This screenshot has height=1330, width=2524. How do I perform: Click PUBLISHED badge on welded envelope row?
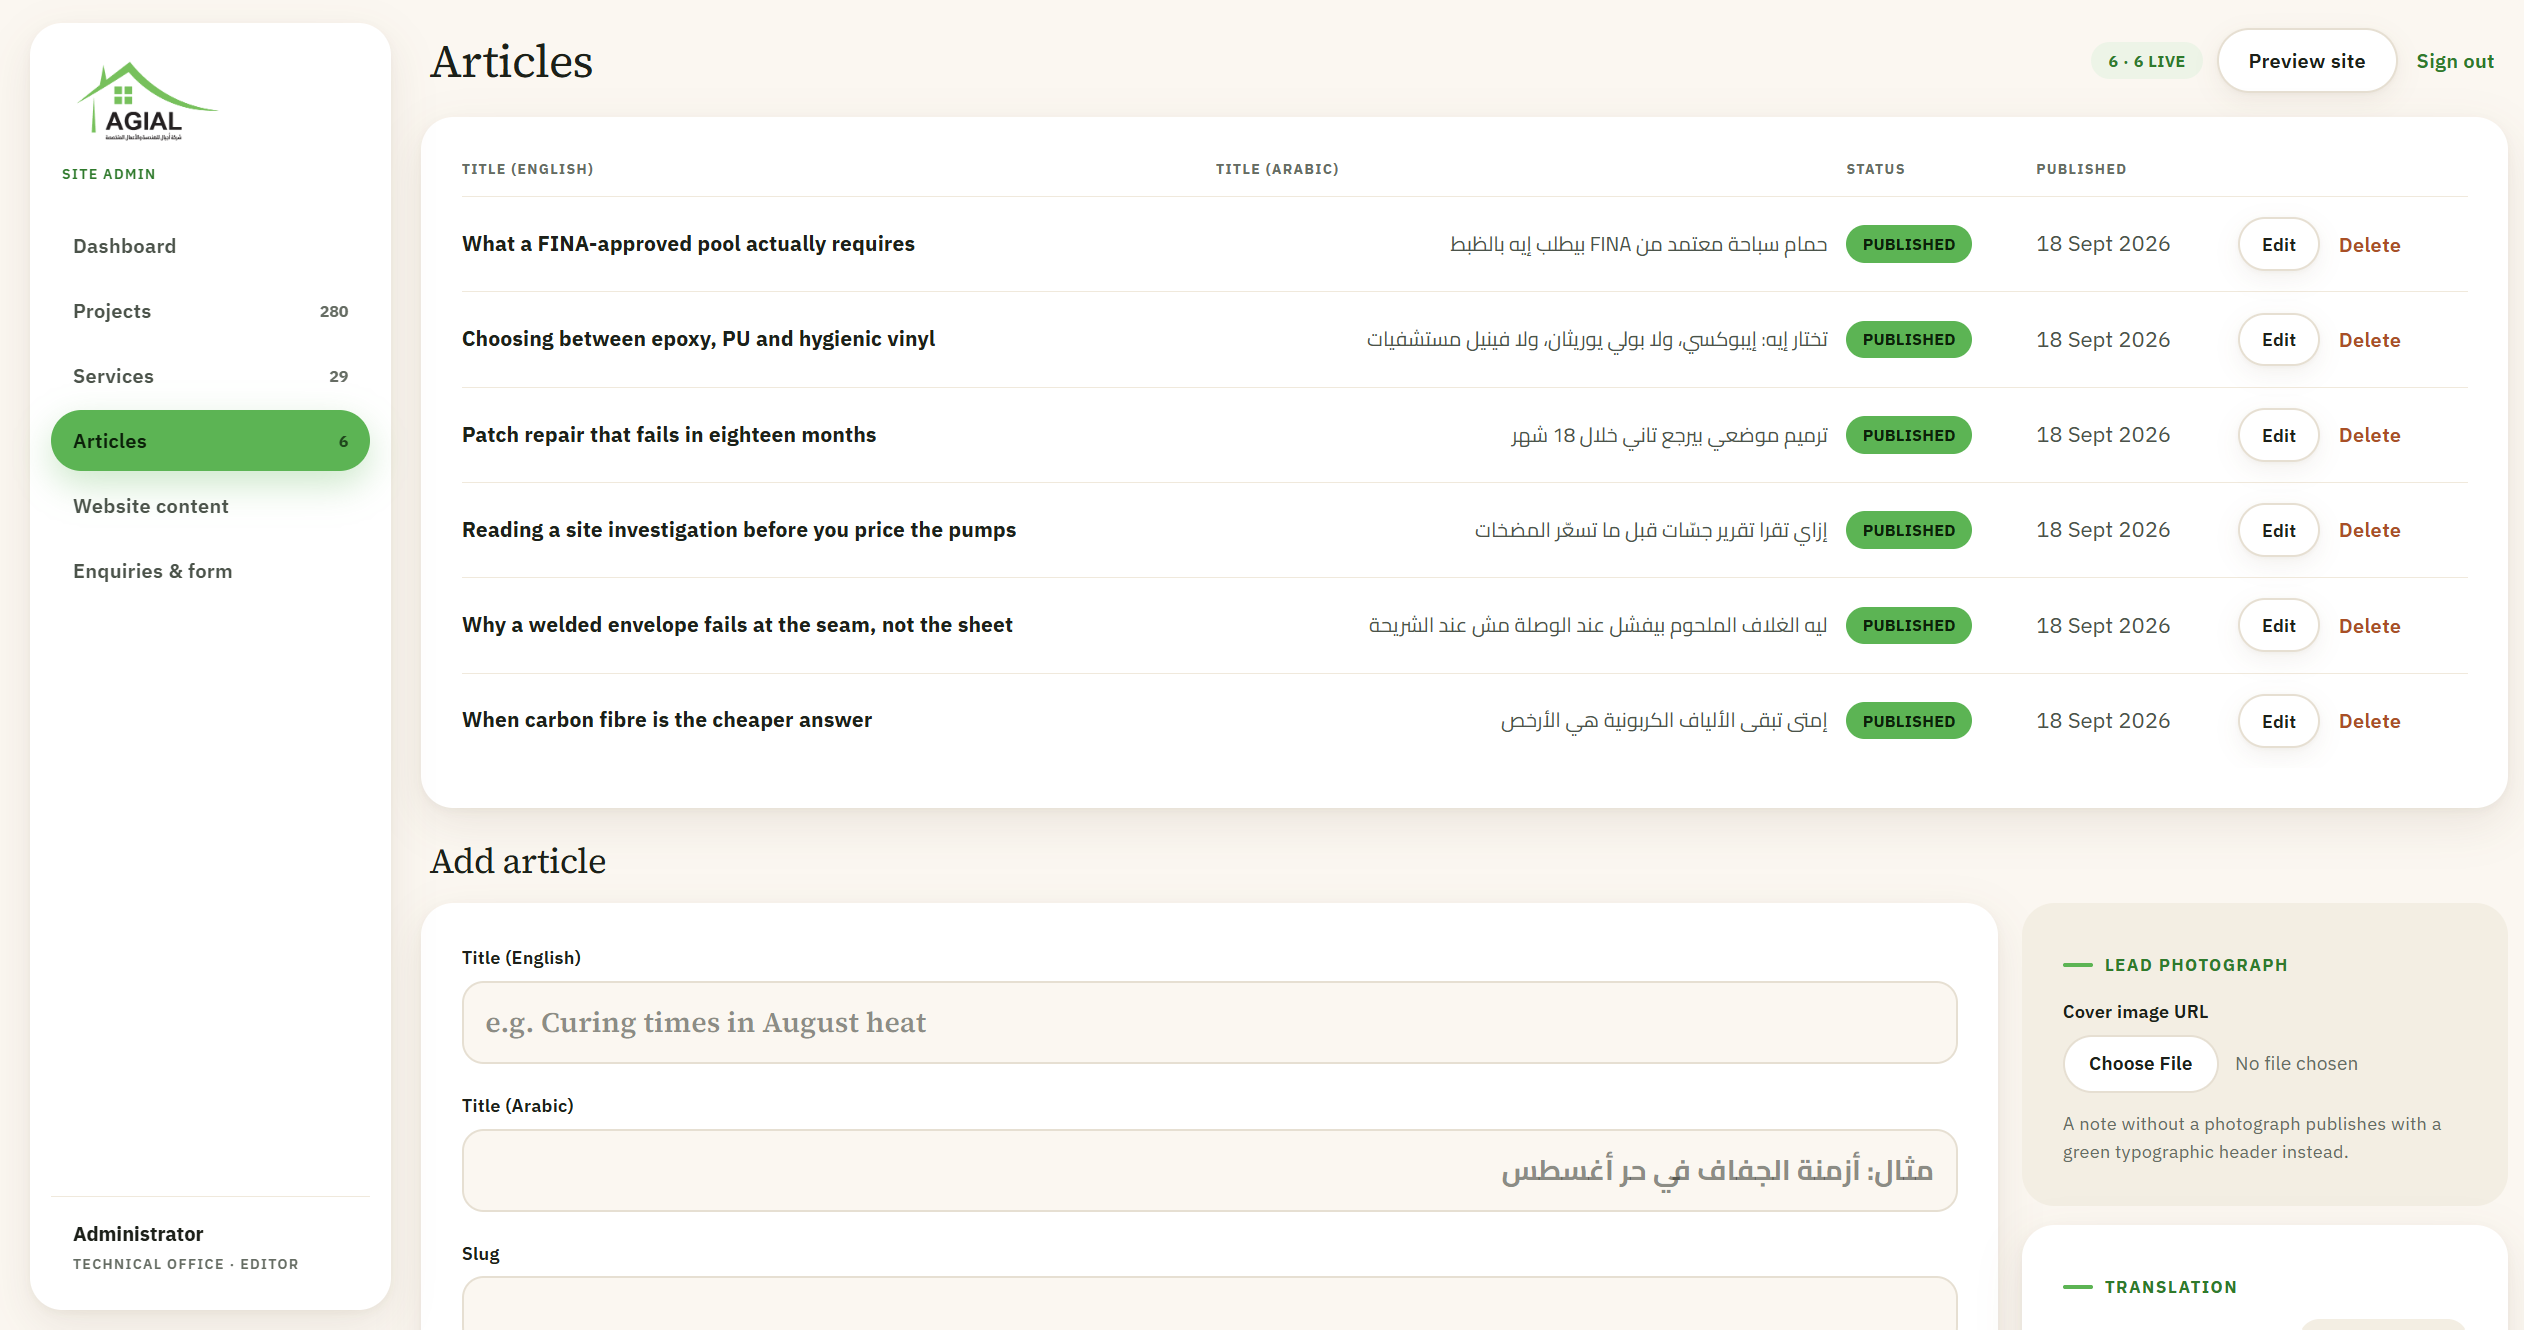click(x=1908, y=626)
